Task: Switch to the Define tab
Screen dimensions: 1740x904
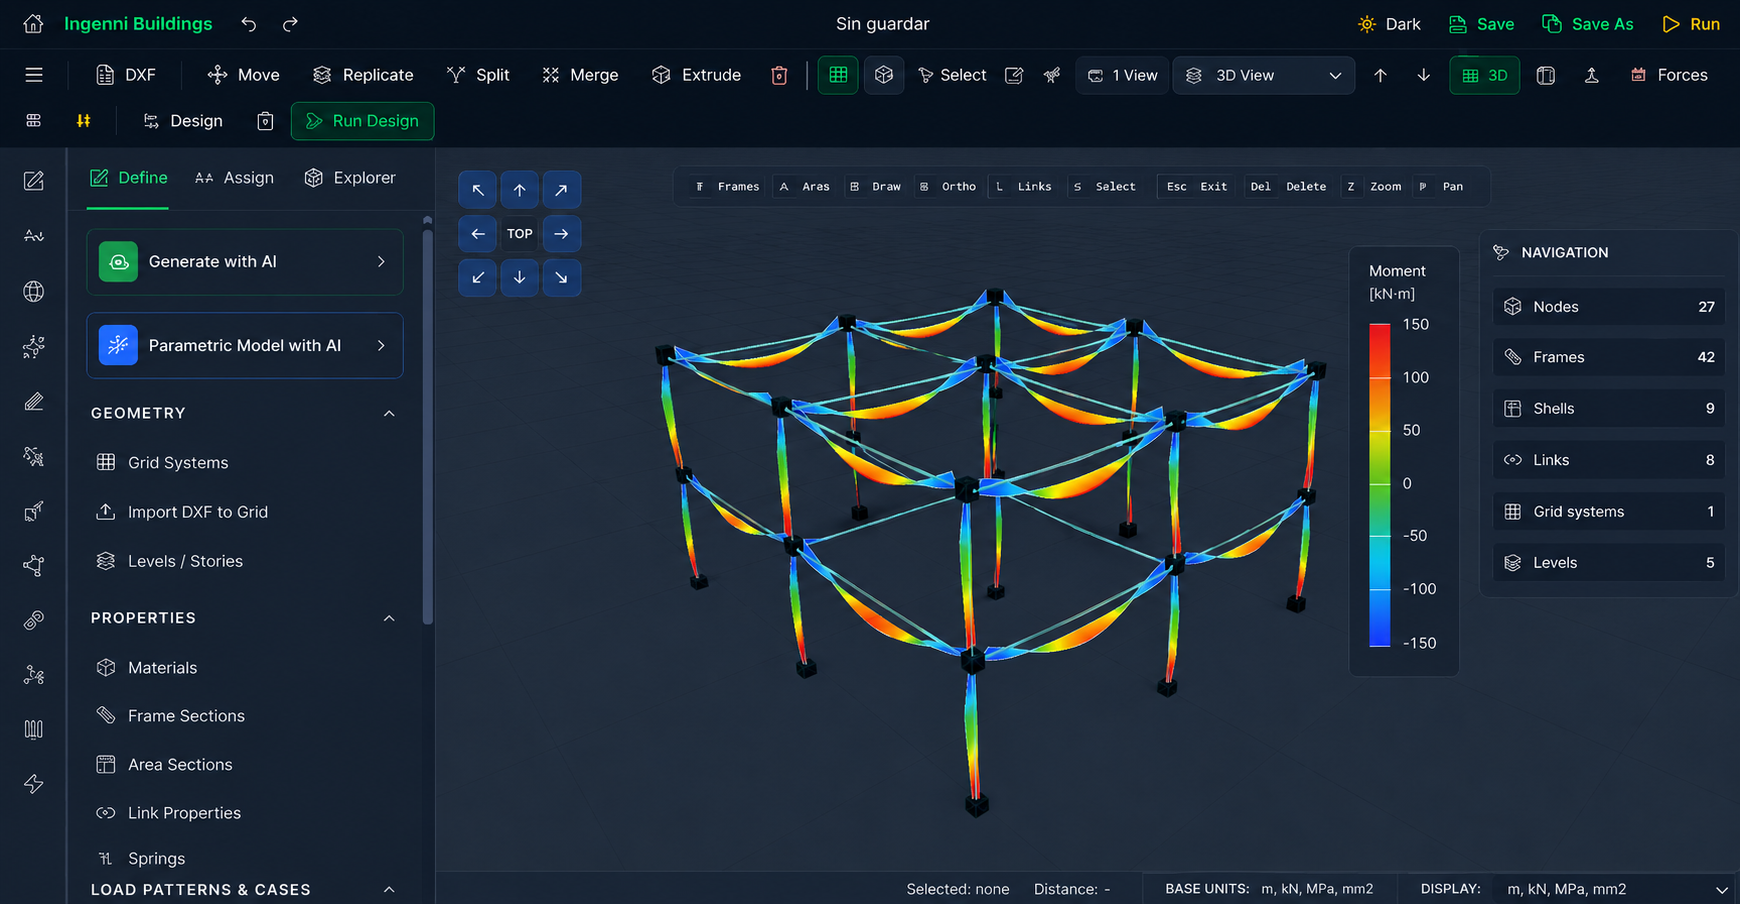Action: tap(128, 178)
